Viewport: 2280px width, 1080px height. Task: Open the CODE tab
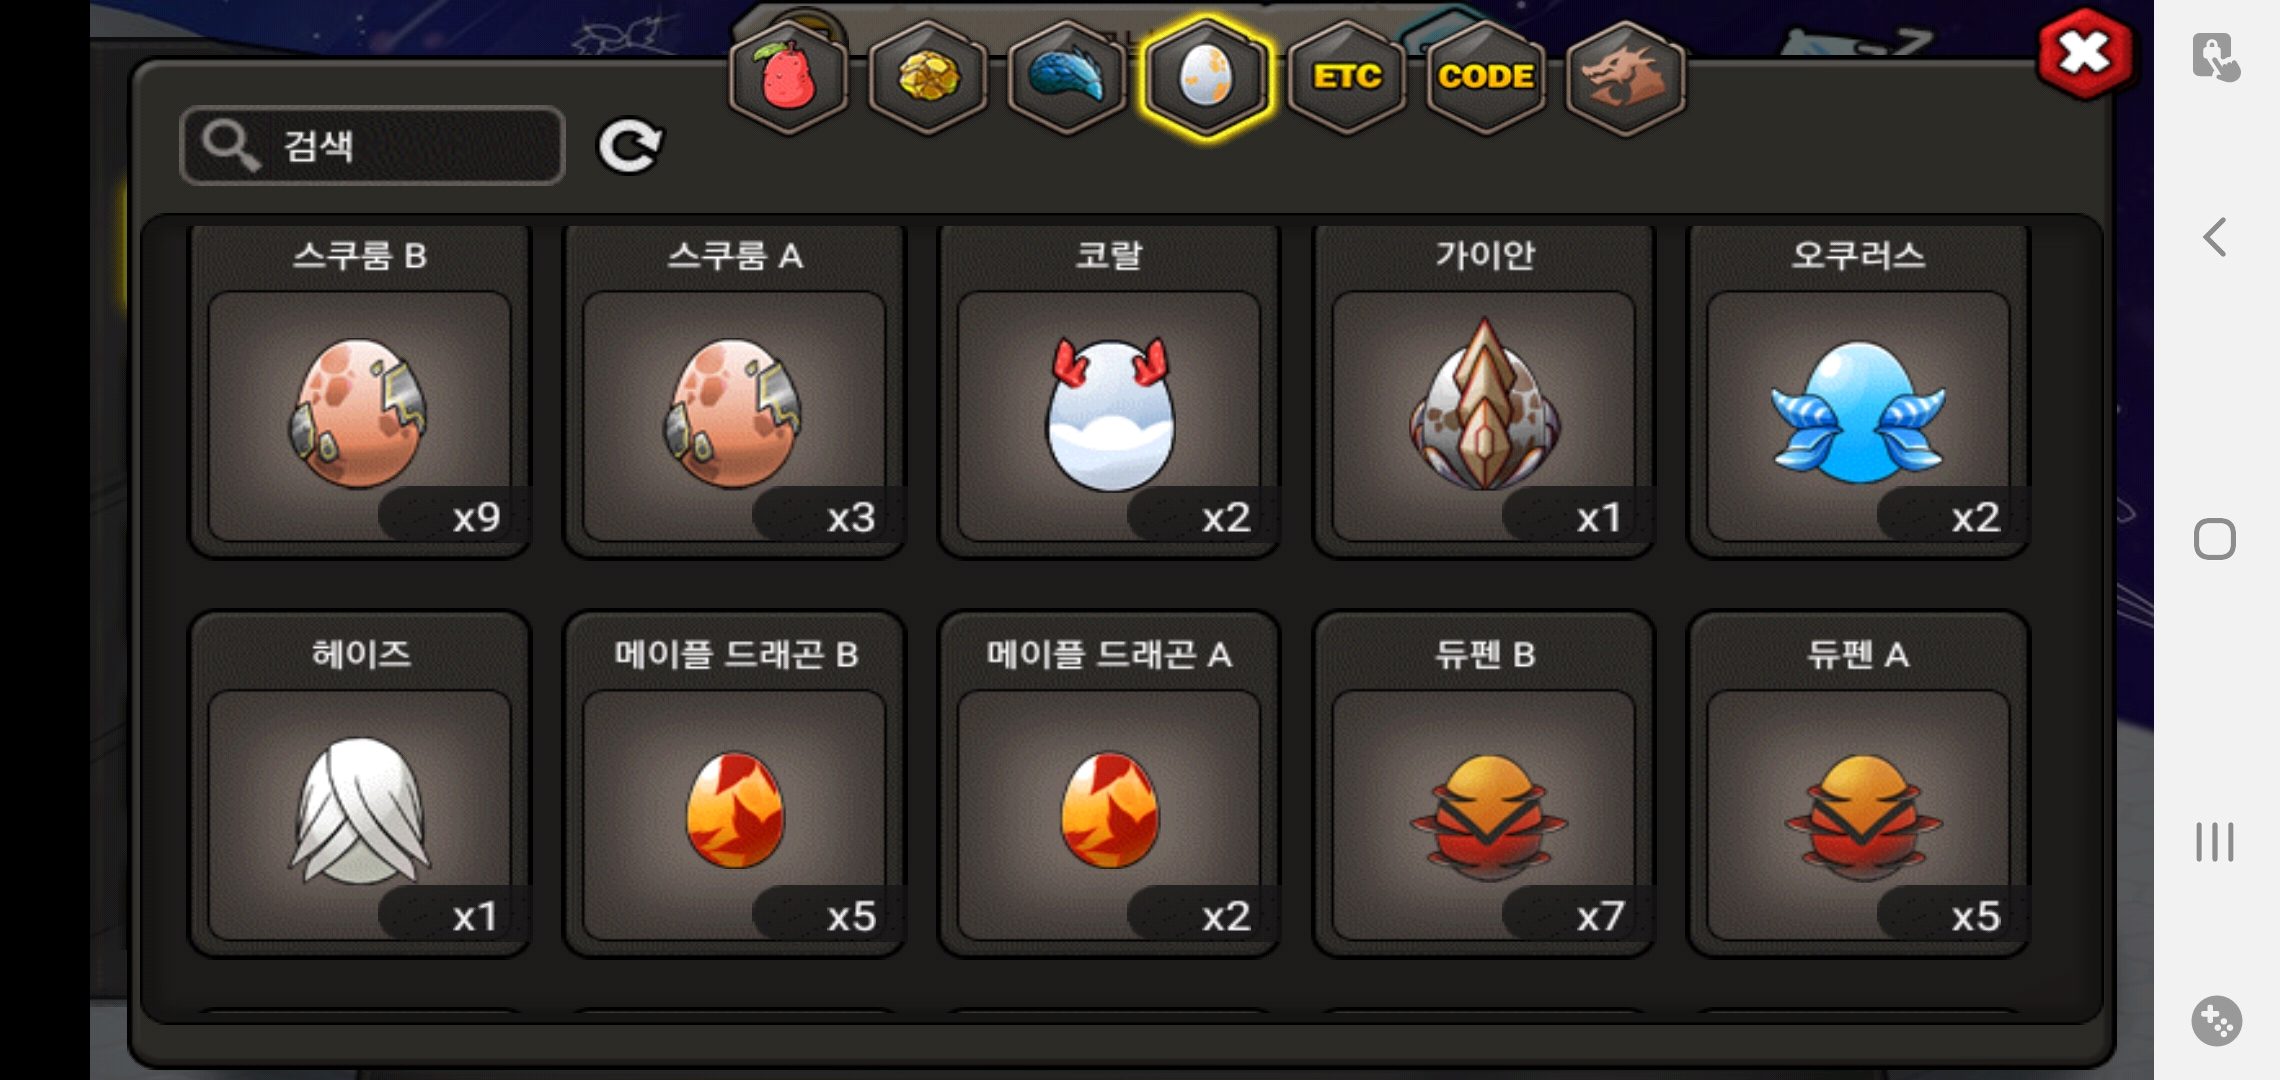(x=1486, y=77)
